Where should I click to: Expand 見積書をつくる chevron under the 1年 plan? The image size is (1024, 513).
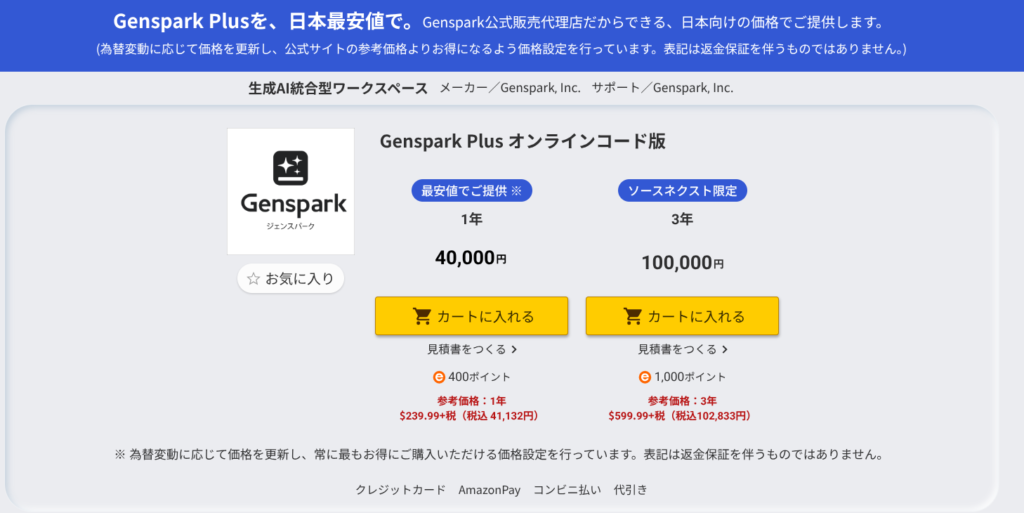point(514,350)
